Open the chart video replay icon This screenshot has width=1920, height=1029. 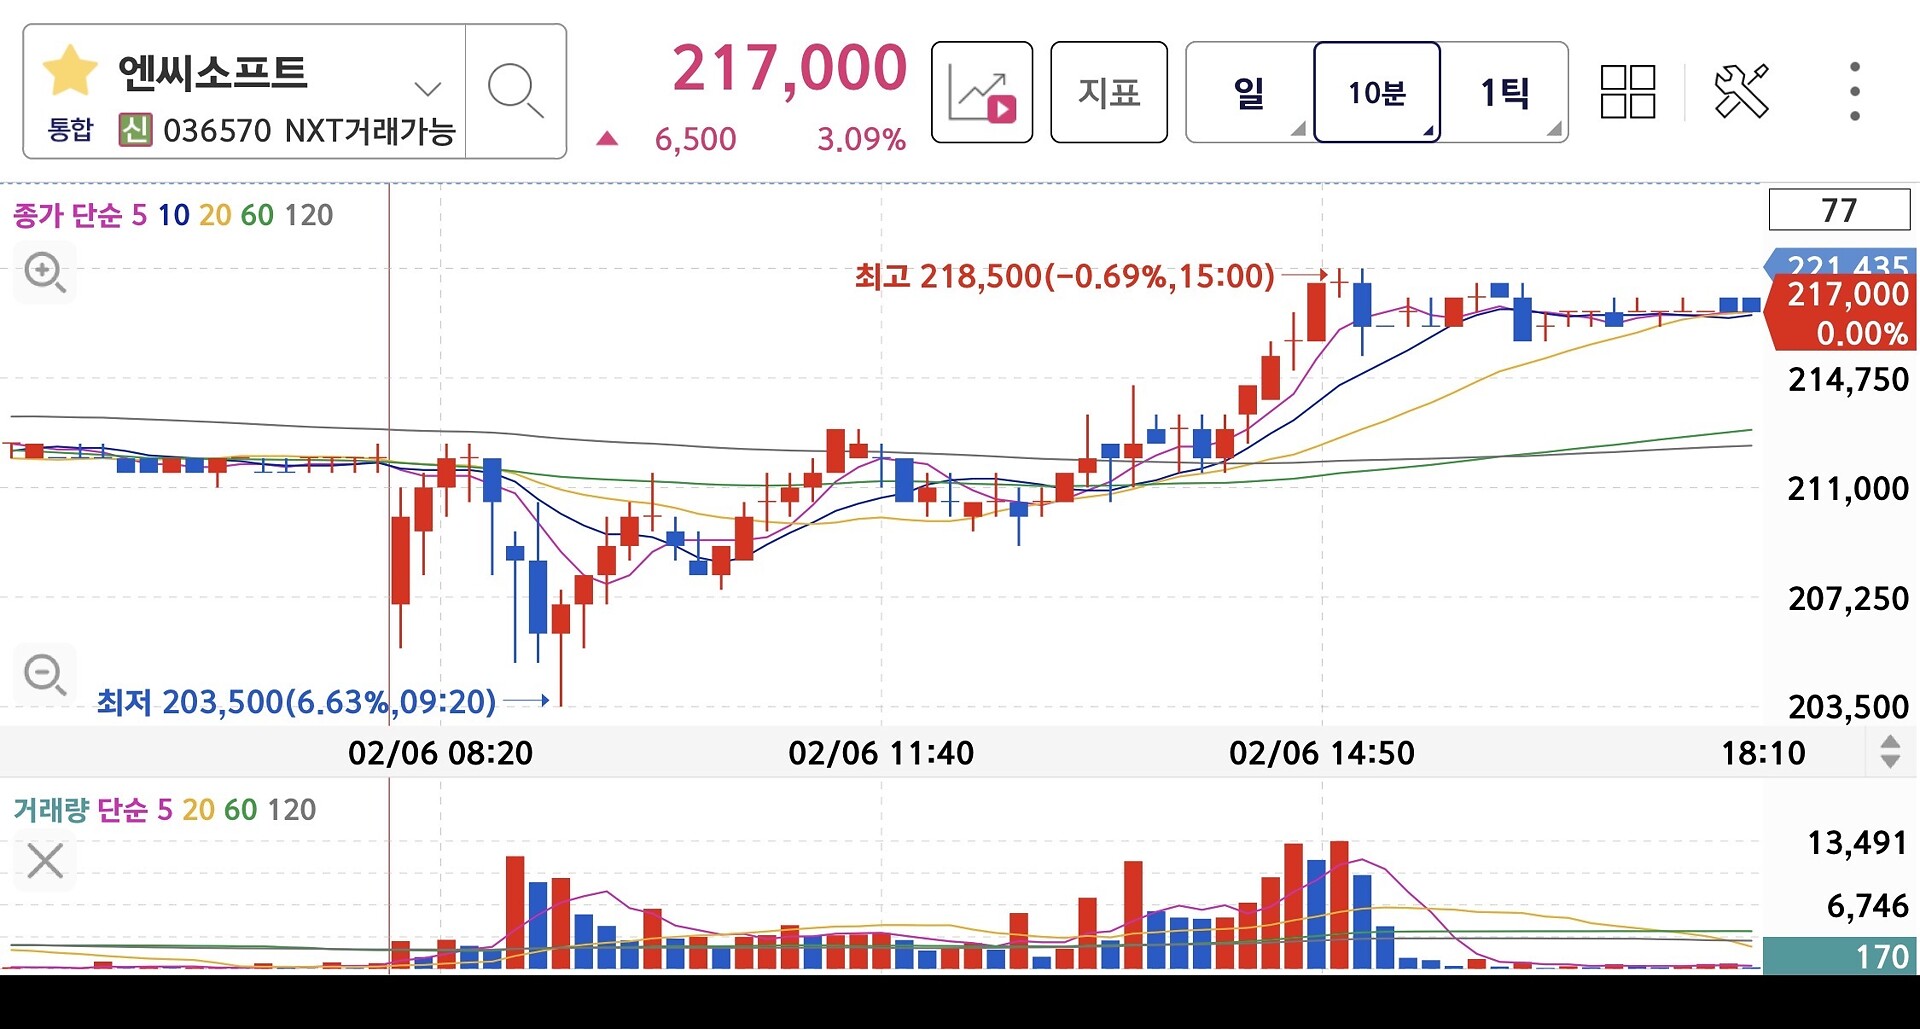coord(982,92)
